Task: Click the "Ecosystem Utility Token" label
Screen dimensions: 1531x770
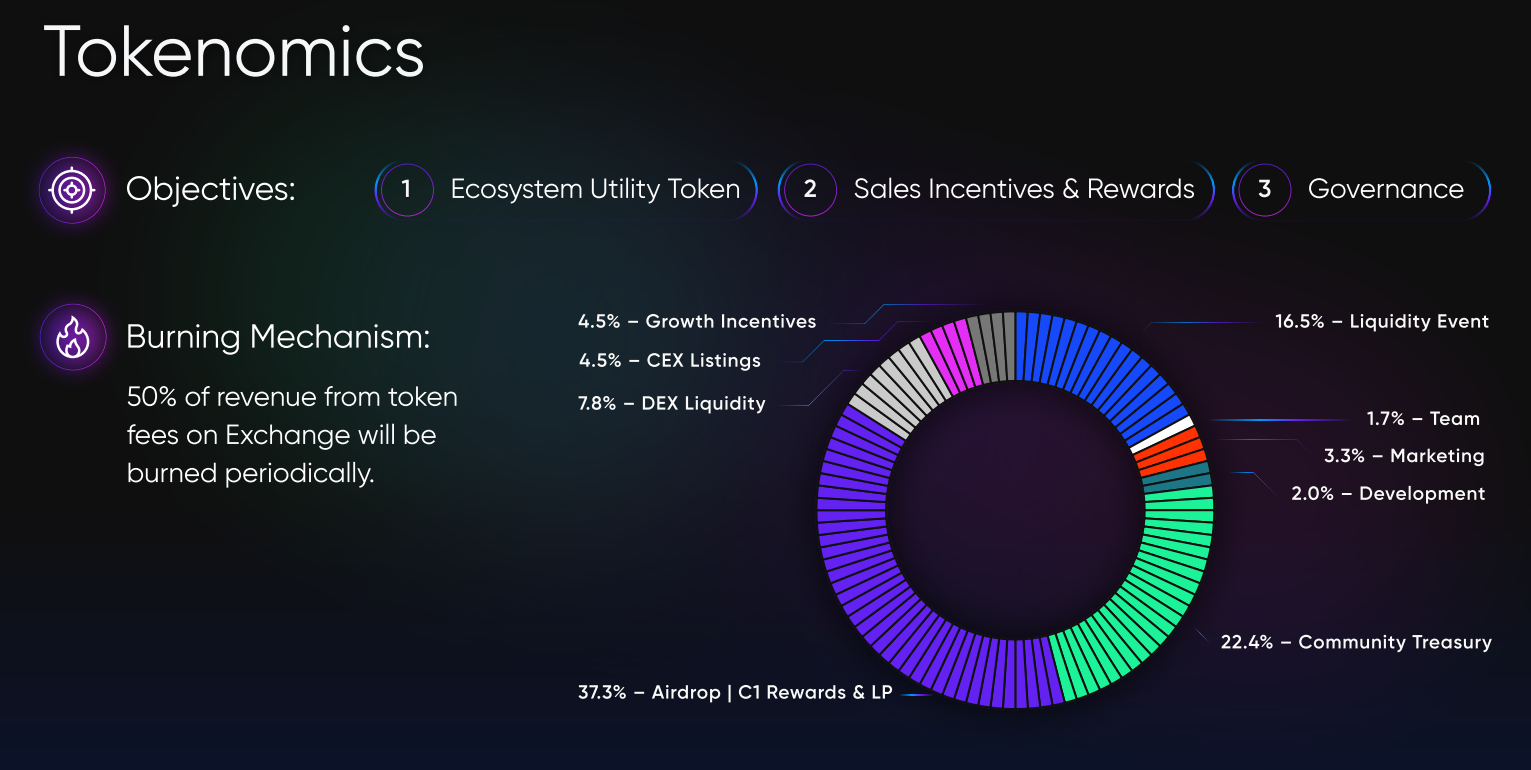Action: 596,189
